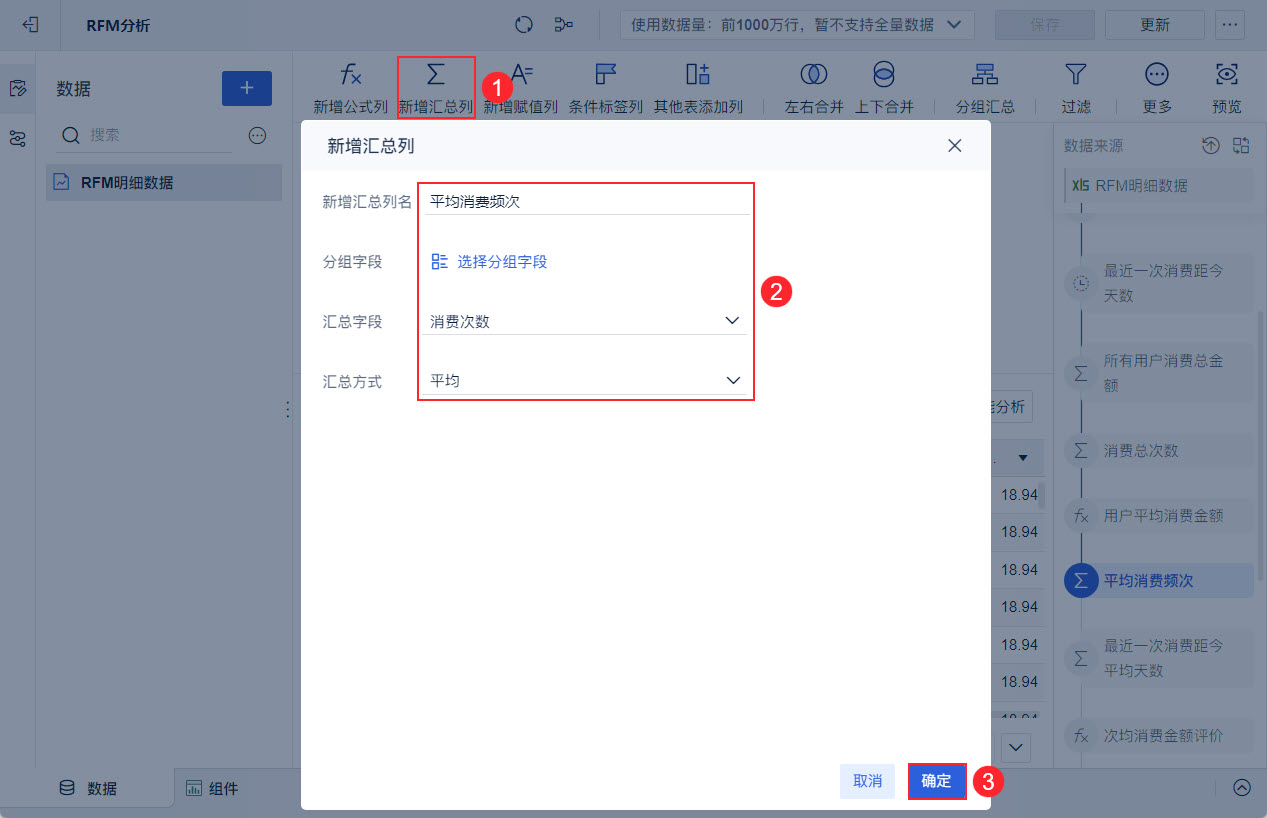Switch to the 组件 bottom tab

212,788
